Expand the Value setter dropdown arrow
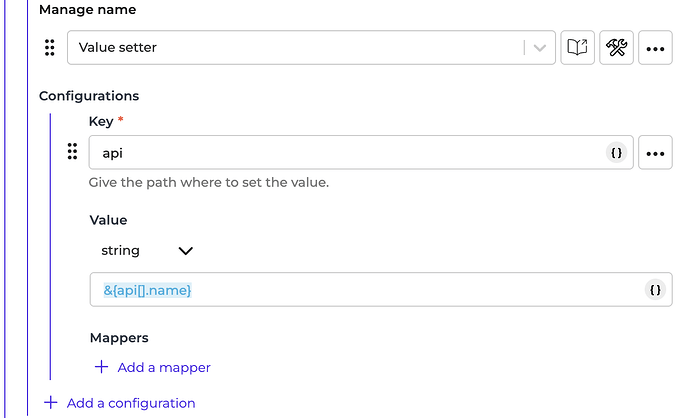Viewport: 690px width, 418px height. [x=540, y=47]
